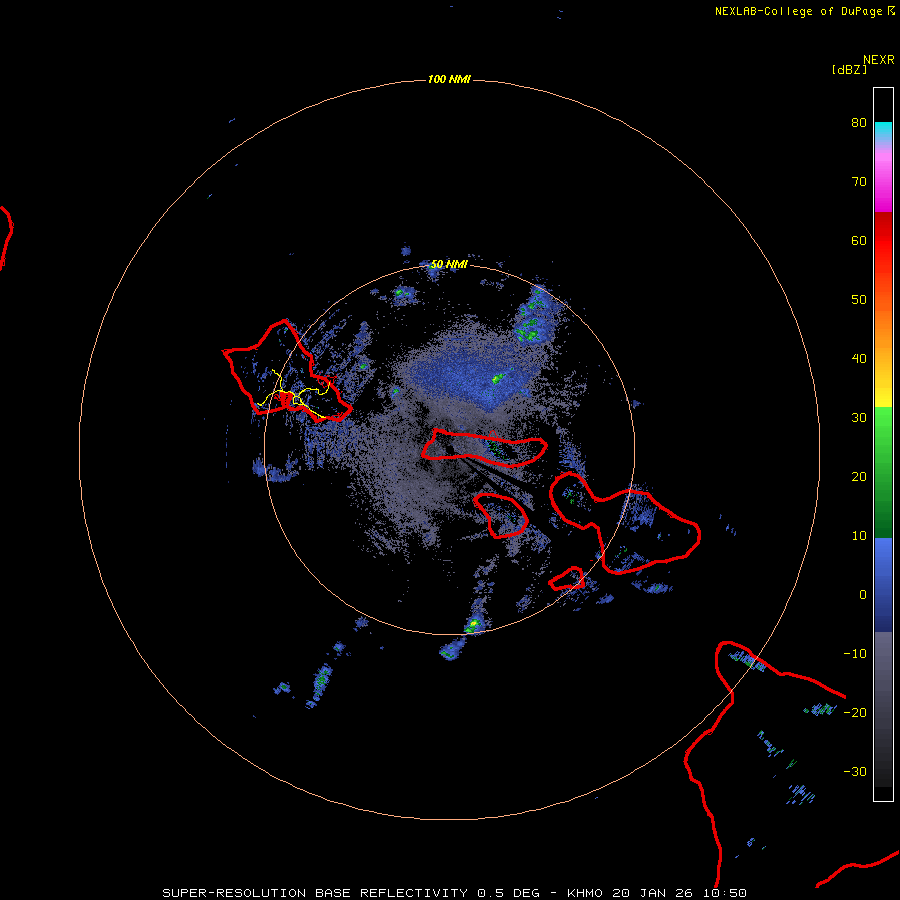Click the 30 value on the dBZ scale
This screenshot has height=900, width=900.
click(x=859, y=418)
